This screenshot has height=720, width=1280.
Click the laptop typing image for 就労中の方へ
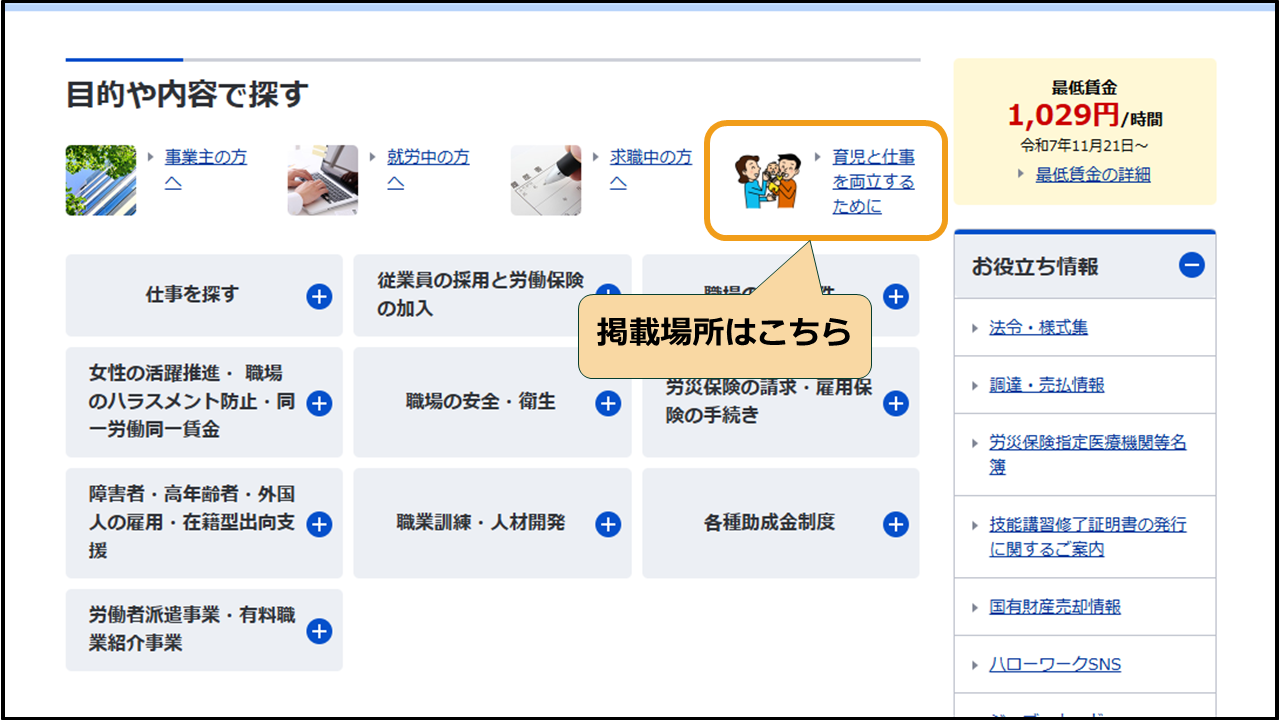pyautogui.click(x=323, y=180)
